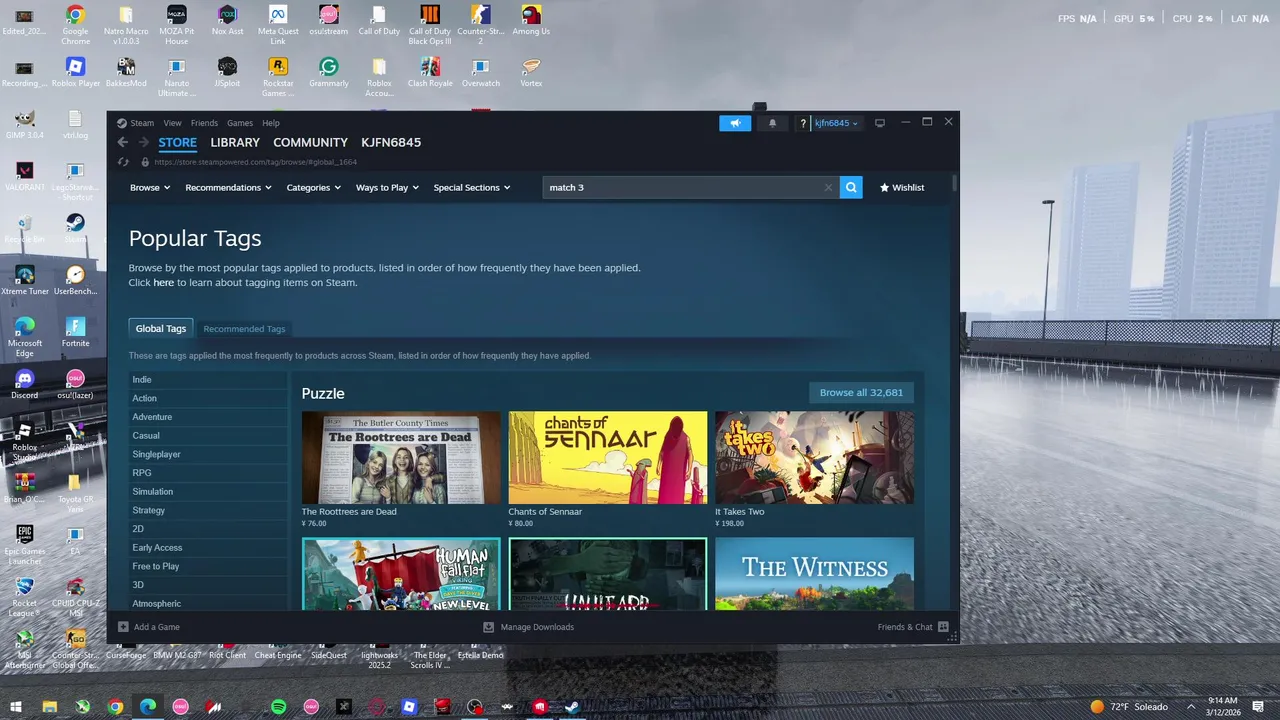Select the Free to Play tag
This screenshot has height=720, width=1280.
point(208,566)
